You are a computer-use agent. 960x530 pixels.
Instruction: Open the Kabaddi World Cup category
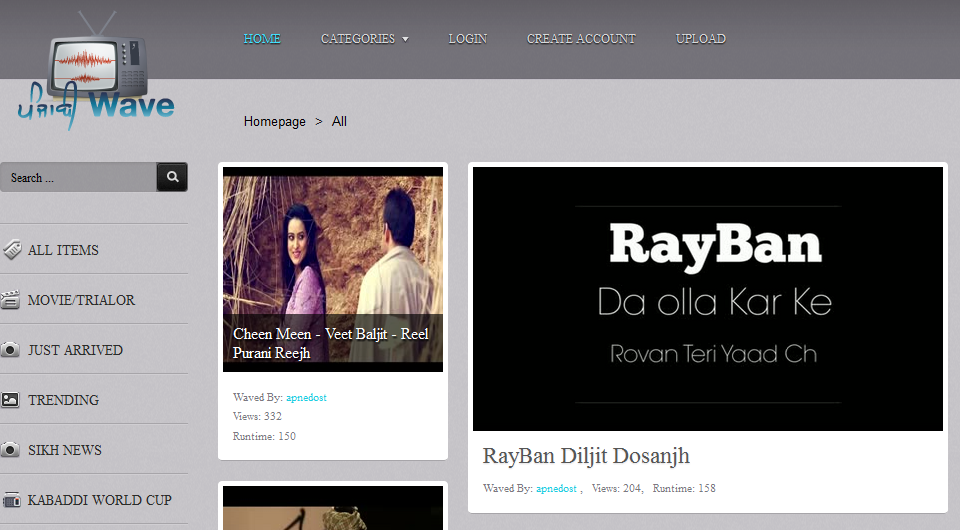(100, 500)
